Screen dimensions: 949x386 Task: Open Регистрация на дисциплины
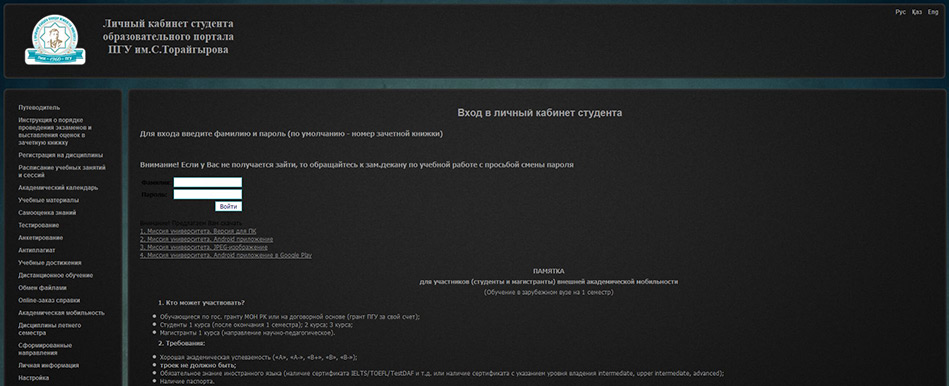61,155
